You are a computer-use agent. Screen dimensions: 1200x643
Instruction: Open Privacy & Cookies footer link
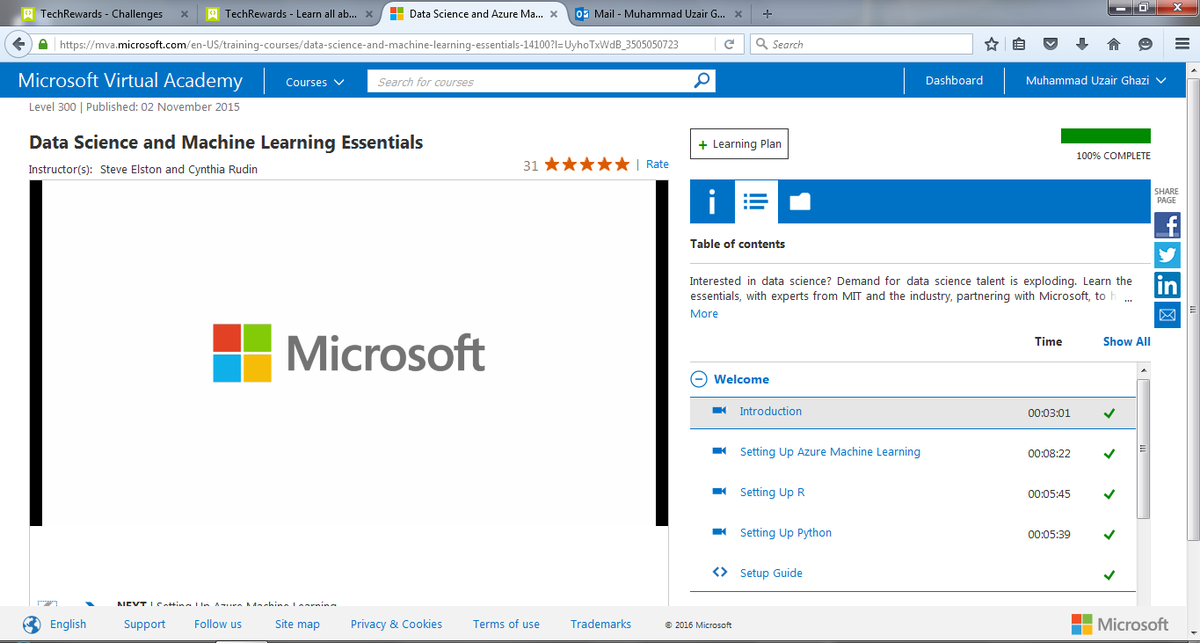pyautogui.click(x=396, y=624)
